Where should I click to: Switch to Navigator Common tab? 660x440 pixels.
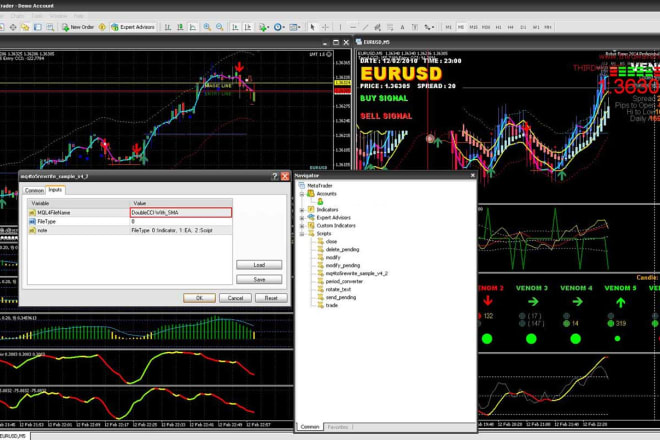click(x=310, y=427)
